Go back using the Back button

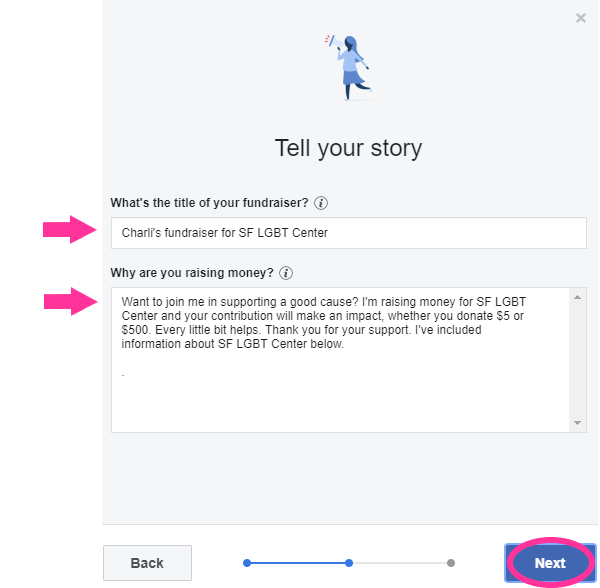[147, 563]
